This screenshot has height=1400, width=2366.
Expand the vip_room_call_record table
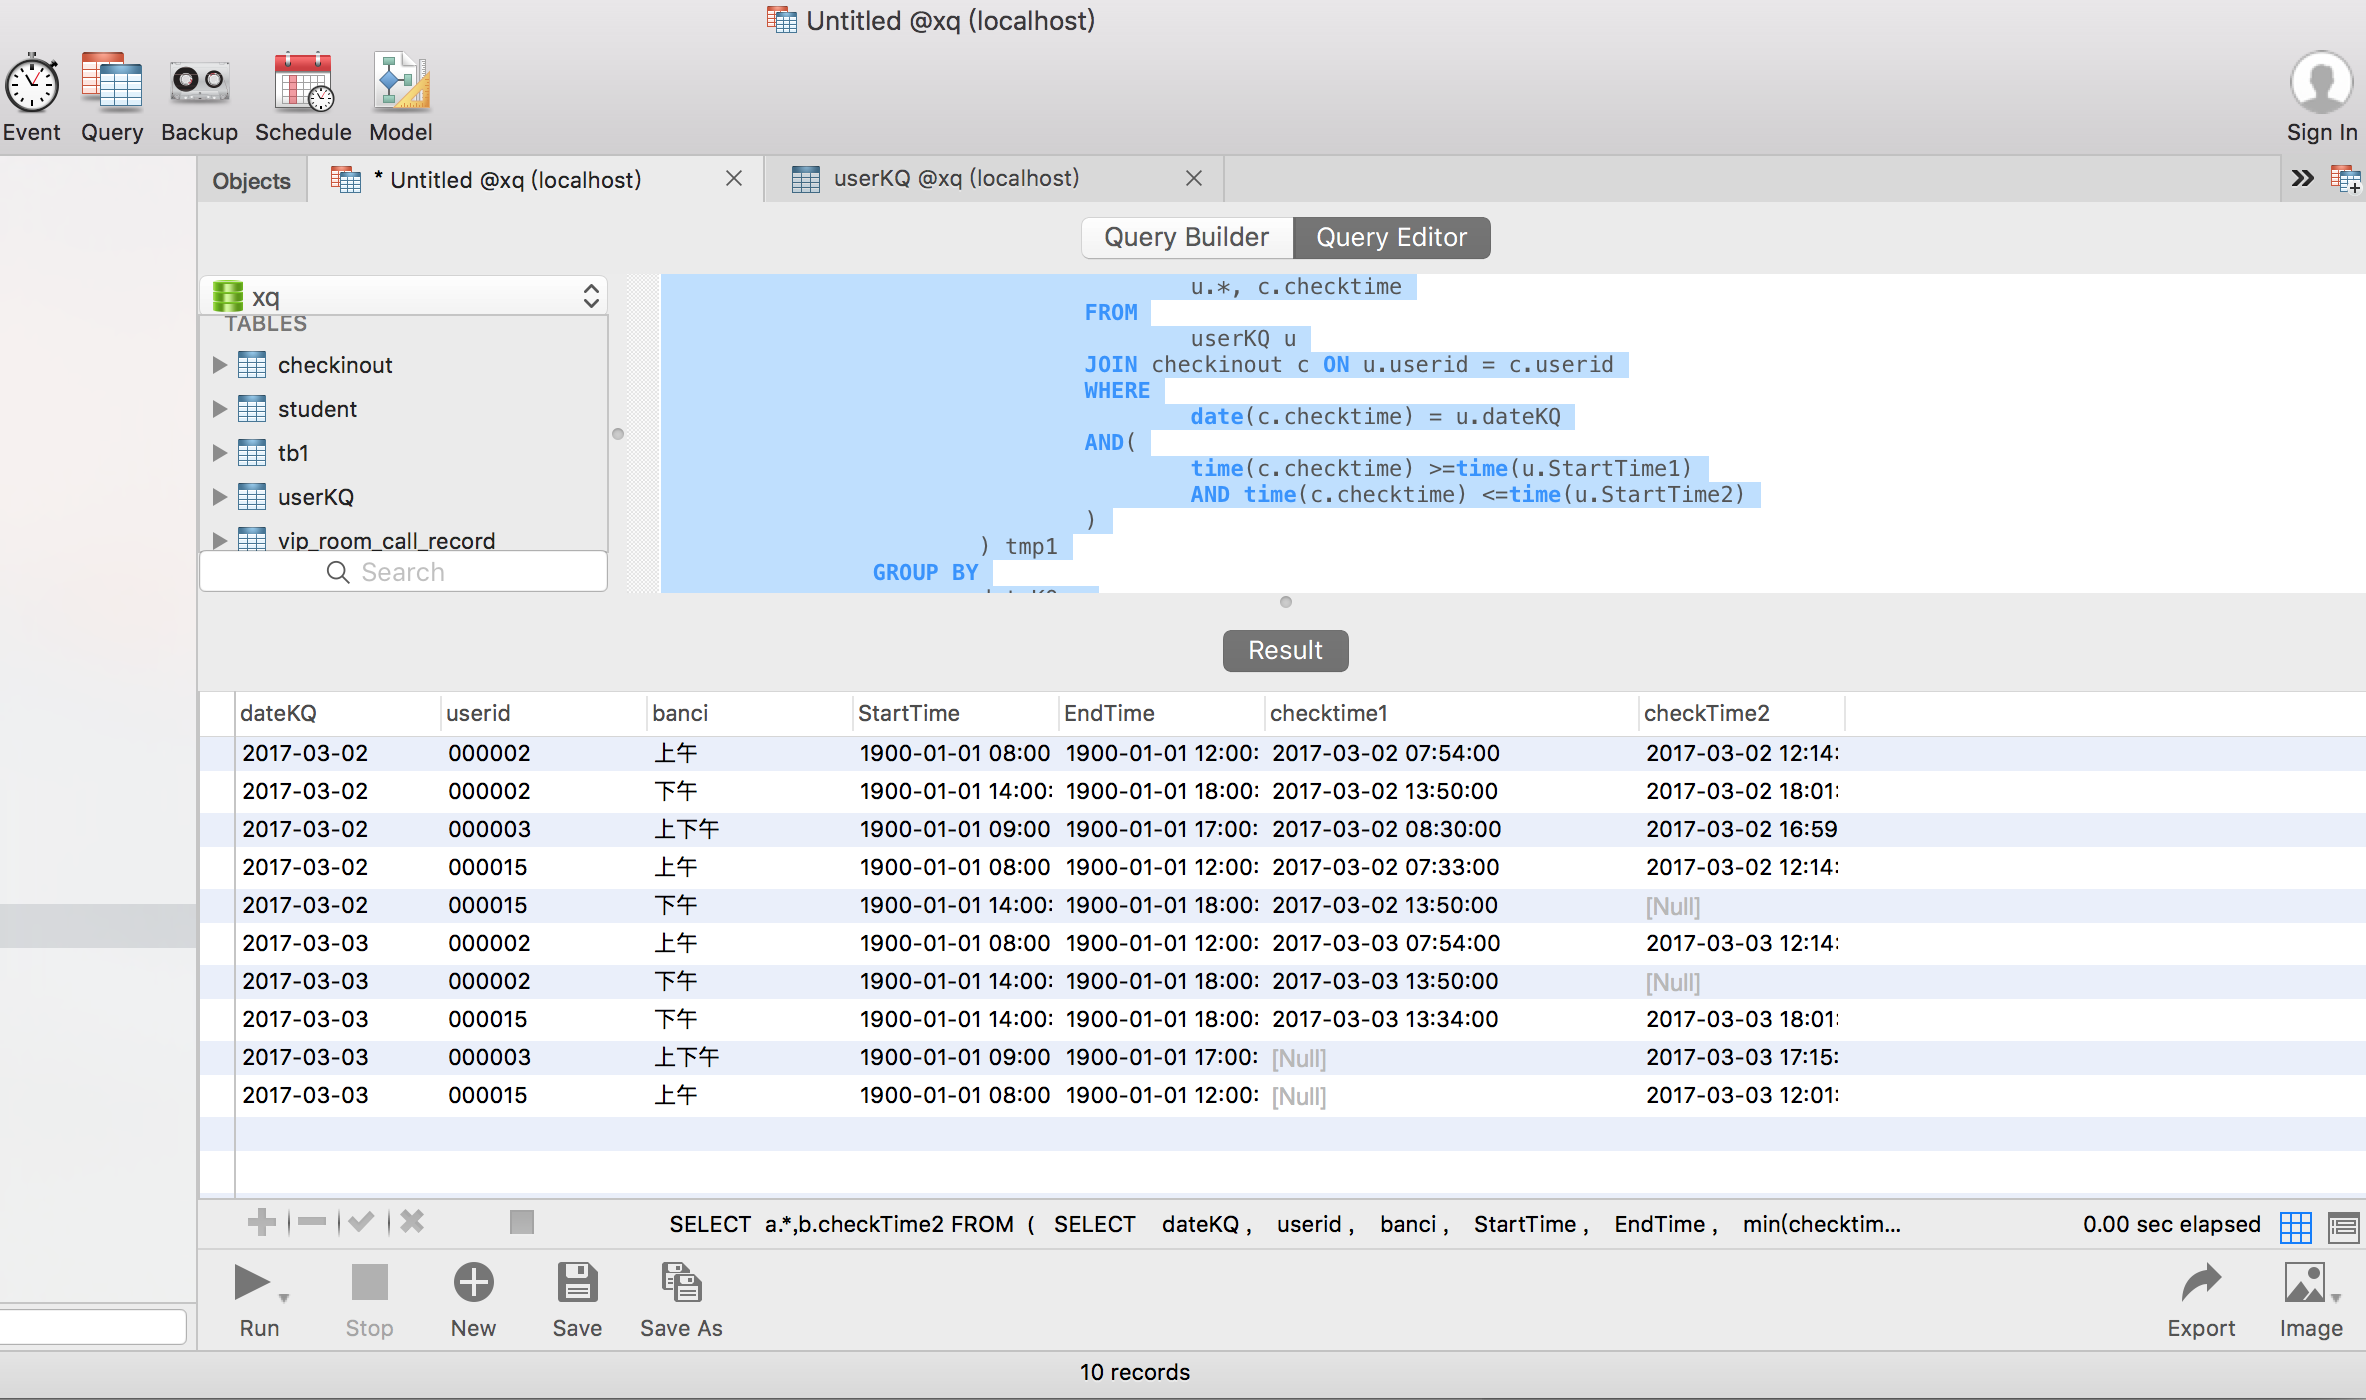point(219,540)
